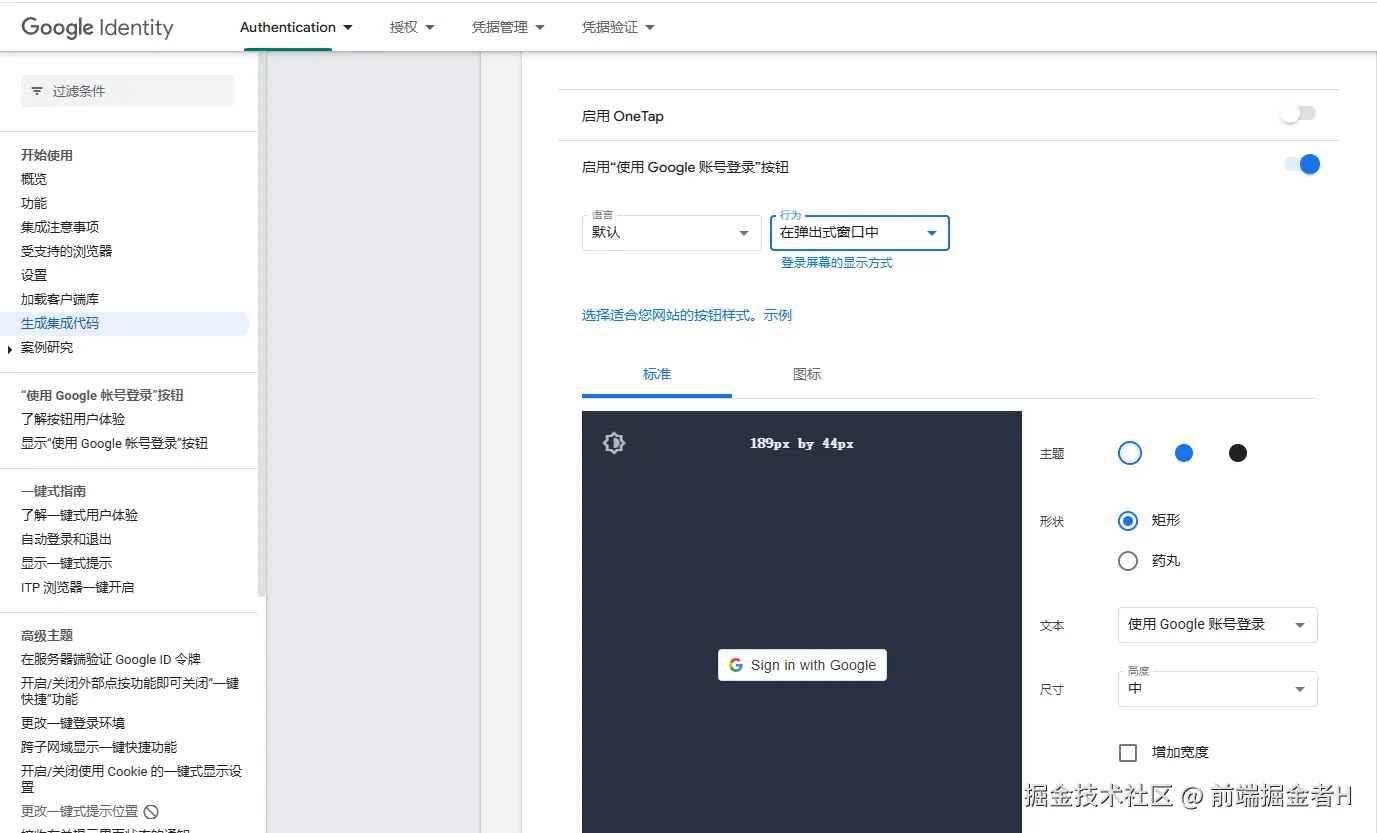Open 在服务器端验证 Google ID 令牌
Image resolution: width=1377 pixels, height=833 pixels.
click(111, 659)
